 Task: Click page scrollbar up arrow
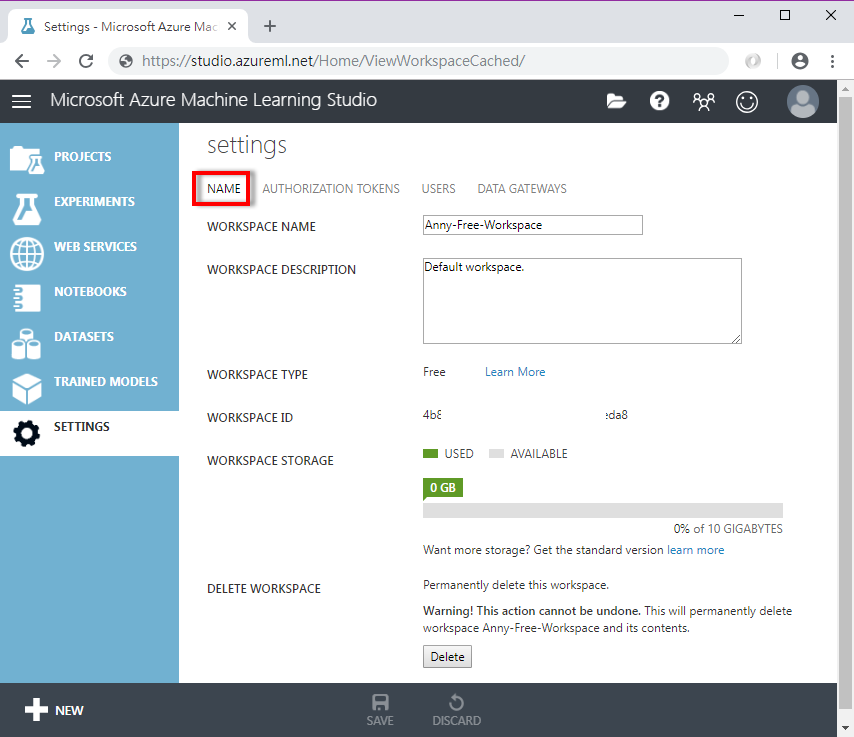[x=845, y=88]
